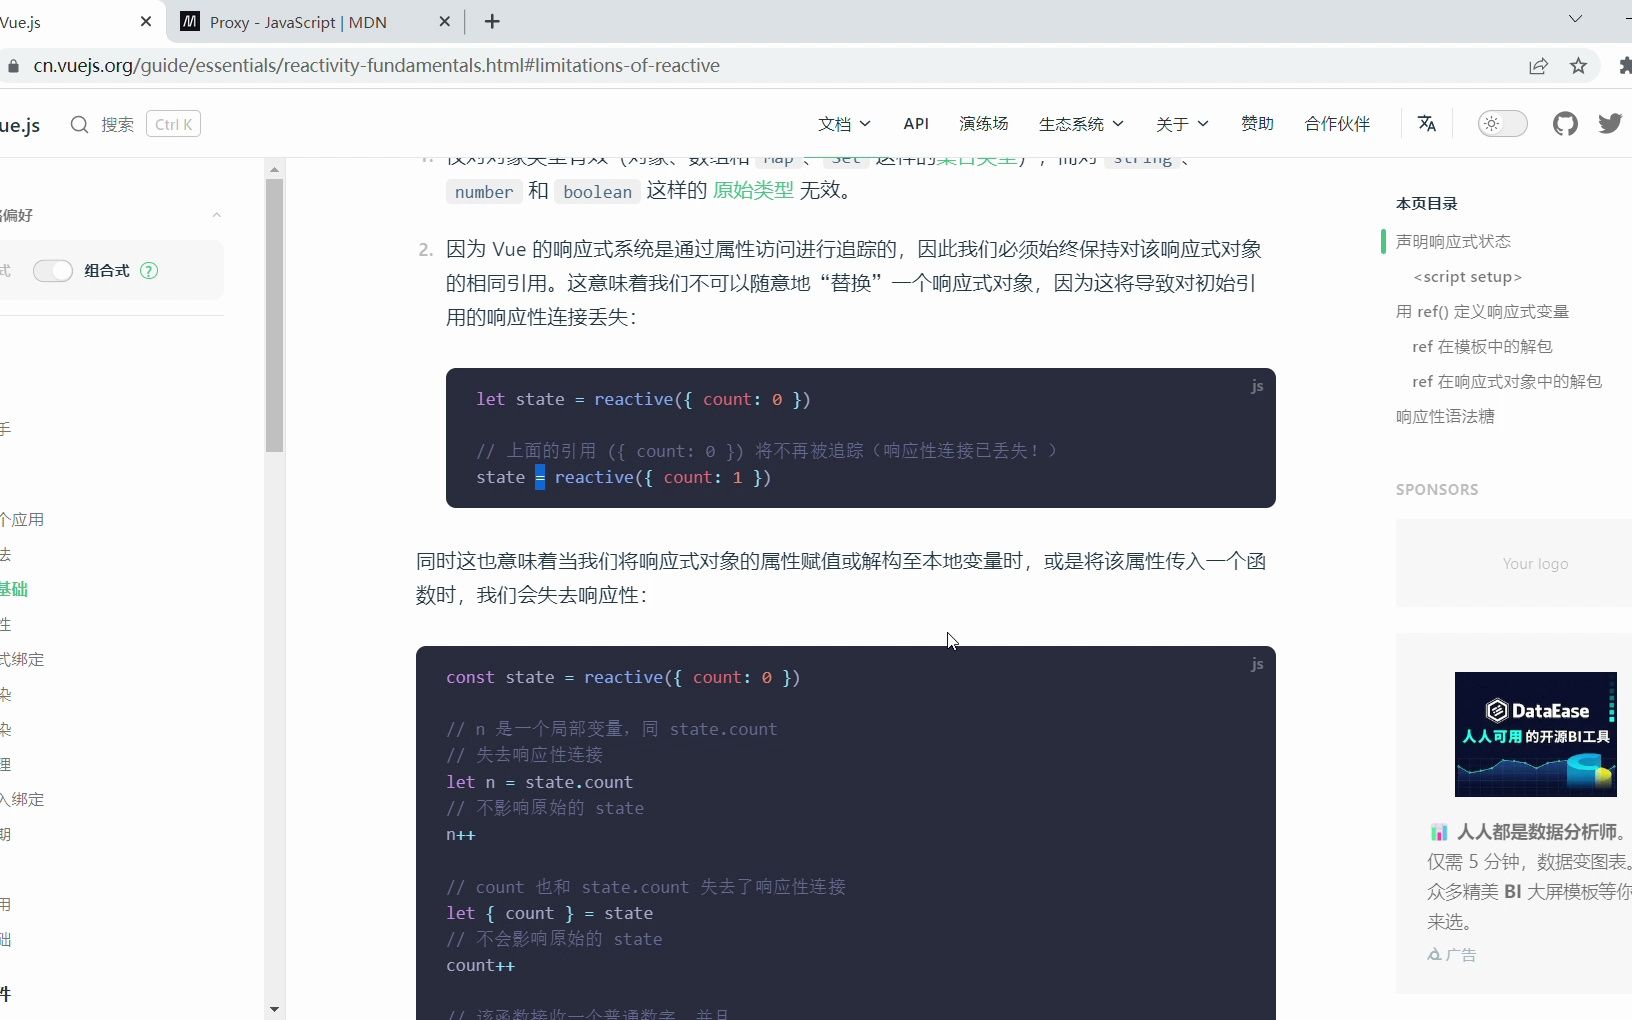Click the help icon beside 组合式
1632x1020 pixels.
[x=149, y=271]
